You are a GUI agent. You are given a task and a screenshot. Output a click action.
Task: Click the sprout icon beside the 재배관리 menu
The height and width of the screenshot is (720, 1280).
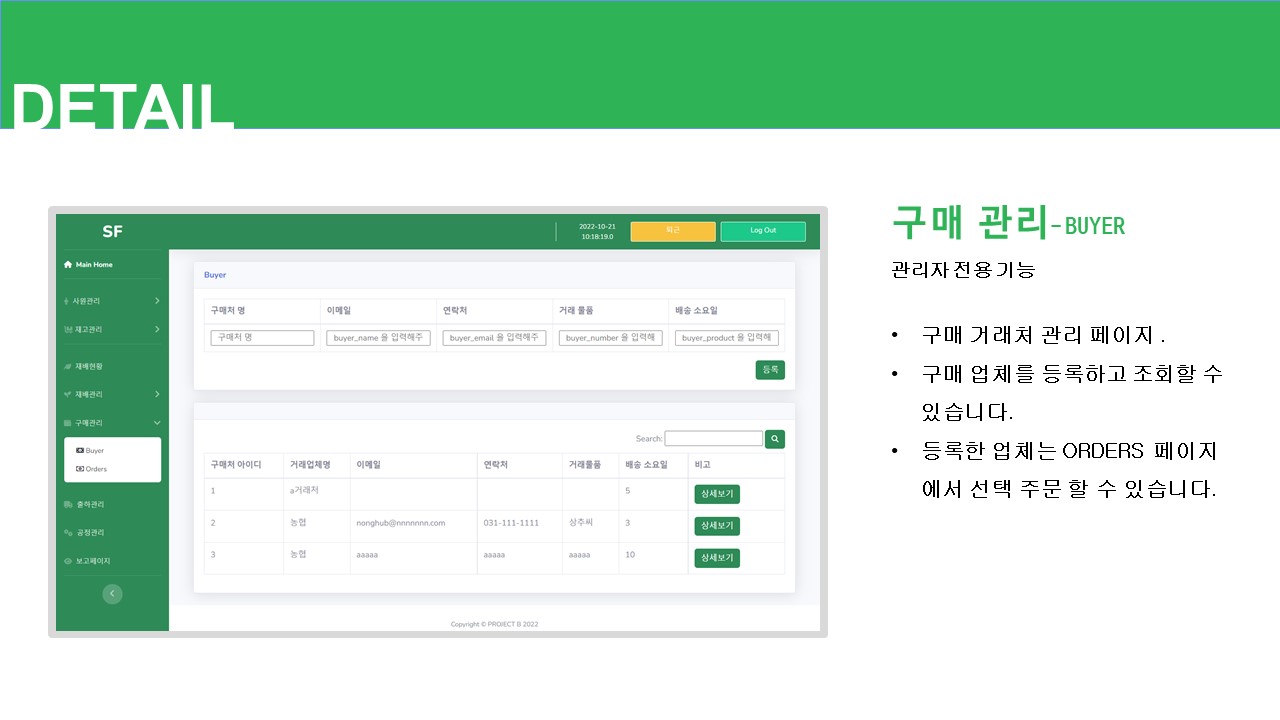point(68,395)
